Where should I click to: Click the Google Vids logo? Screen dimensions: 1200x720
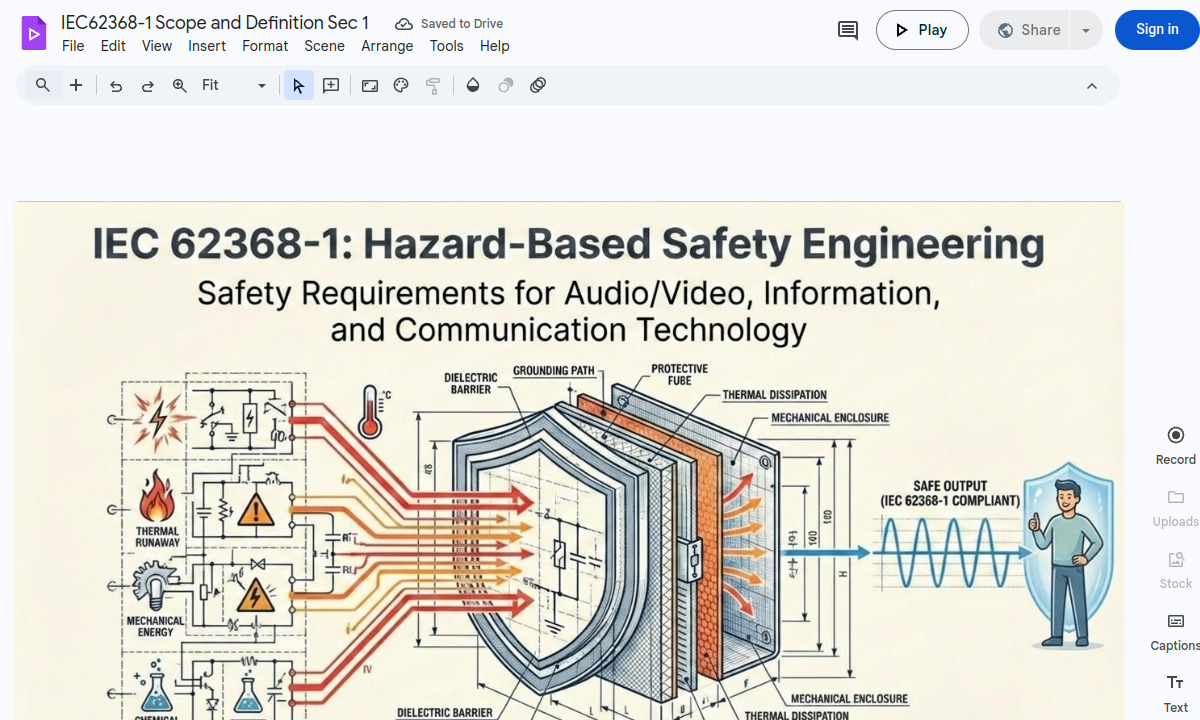click(34, 33)
